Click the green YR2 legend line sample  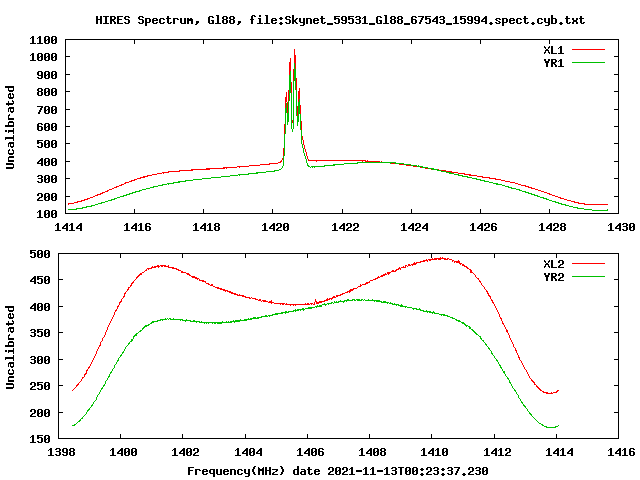(x=588, y=277)
